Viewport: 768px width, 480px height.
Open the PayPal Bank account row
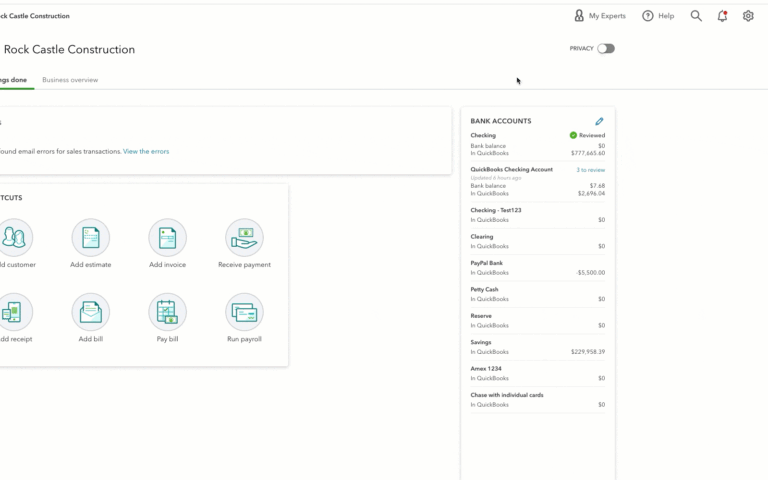click(537, 268)
